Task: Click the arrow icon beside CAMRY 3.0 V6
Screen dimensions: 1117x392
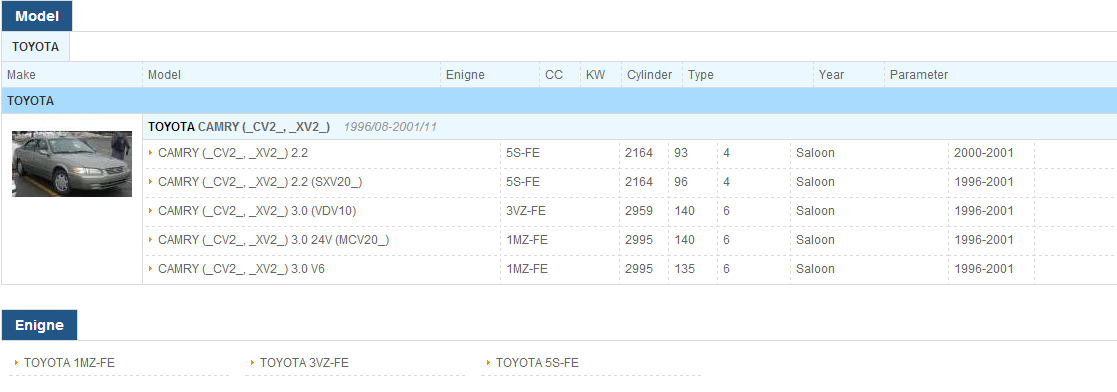Action: (151, 269)
